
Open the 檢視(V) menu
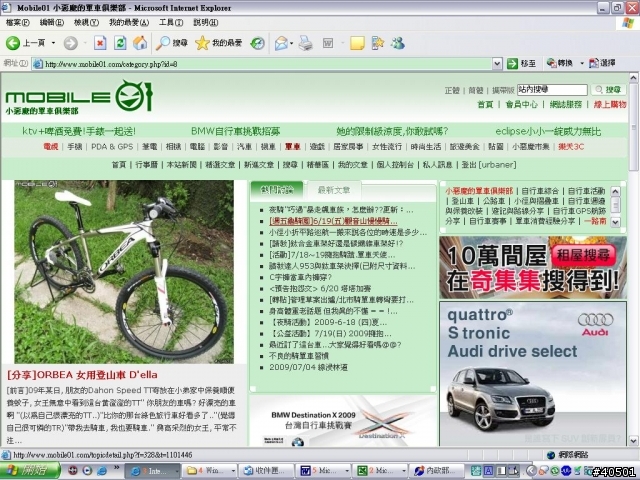click(86, 22)
